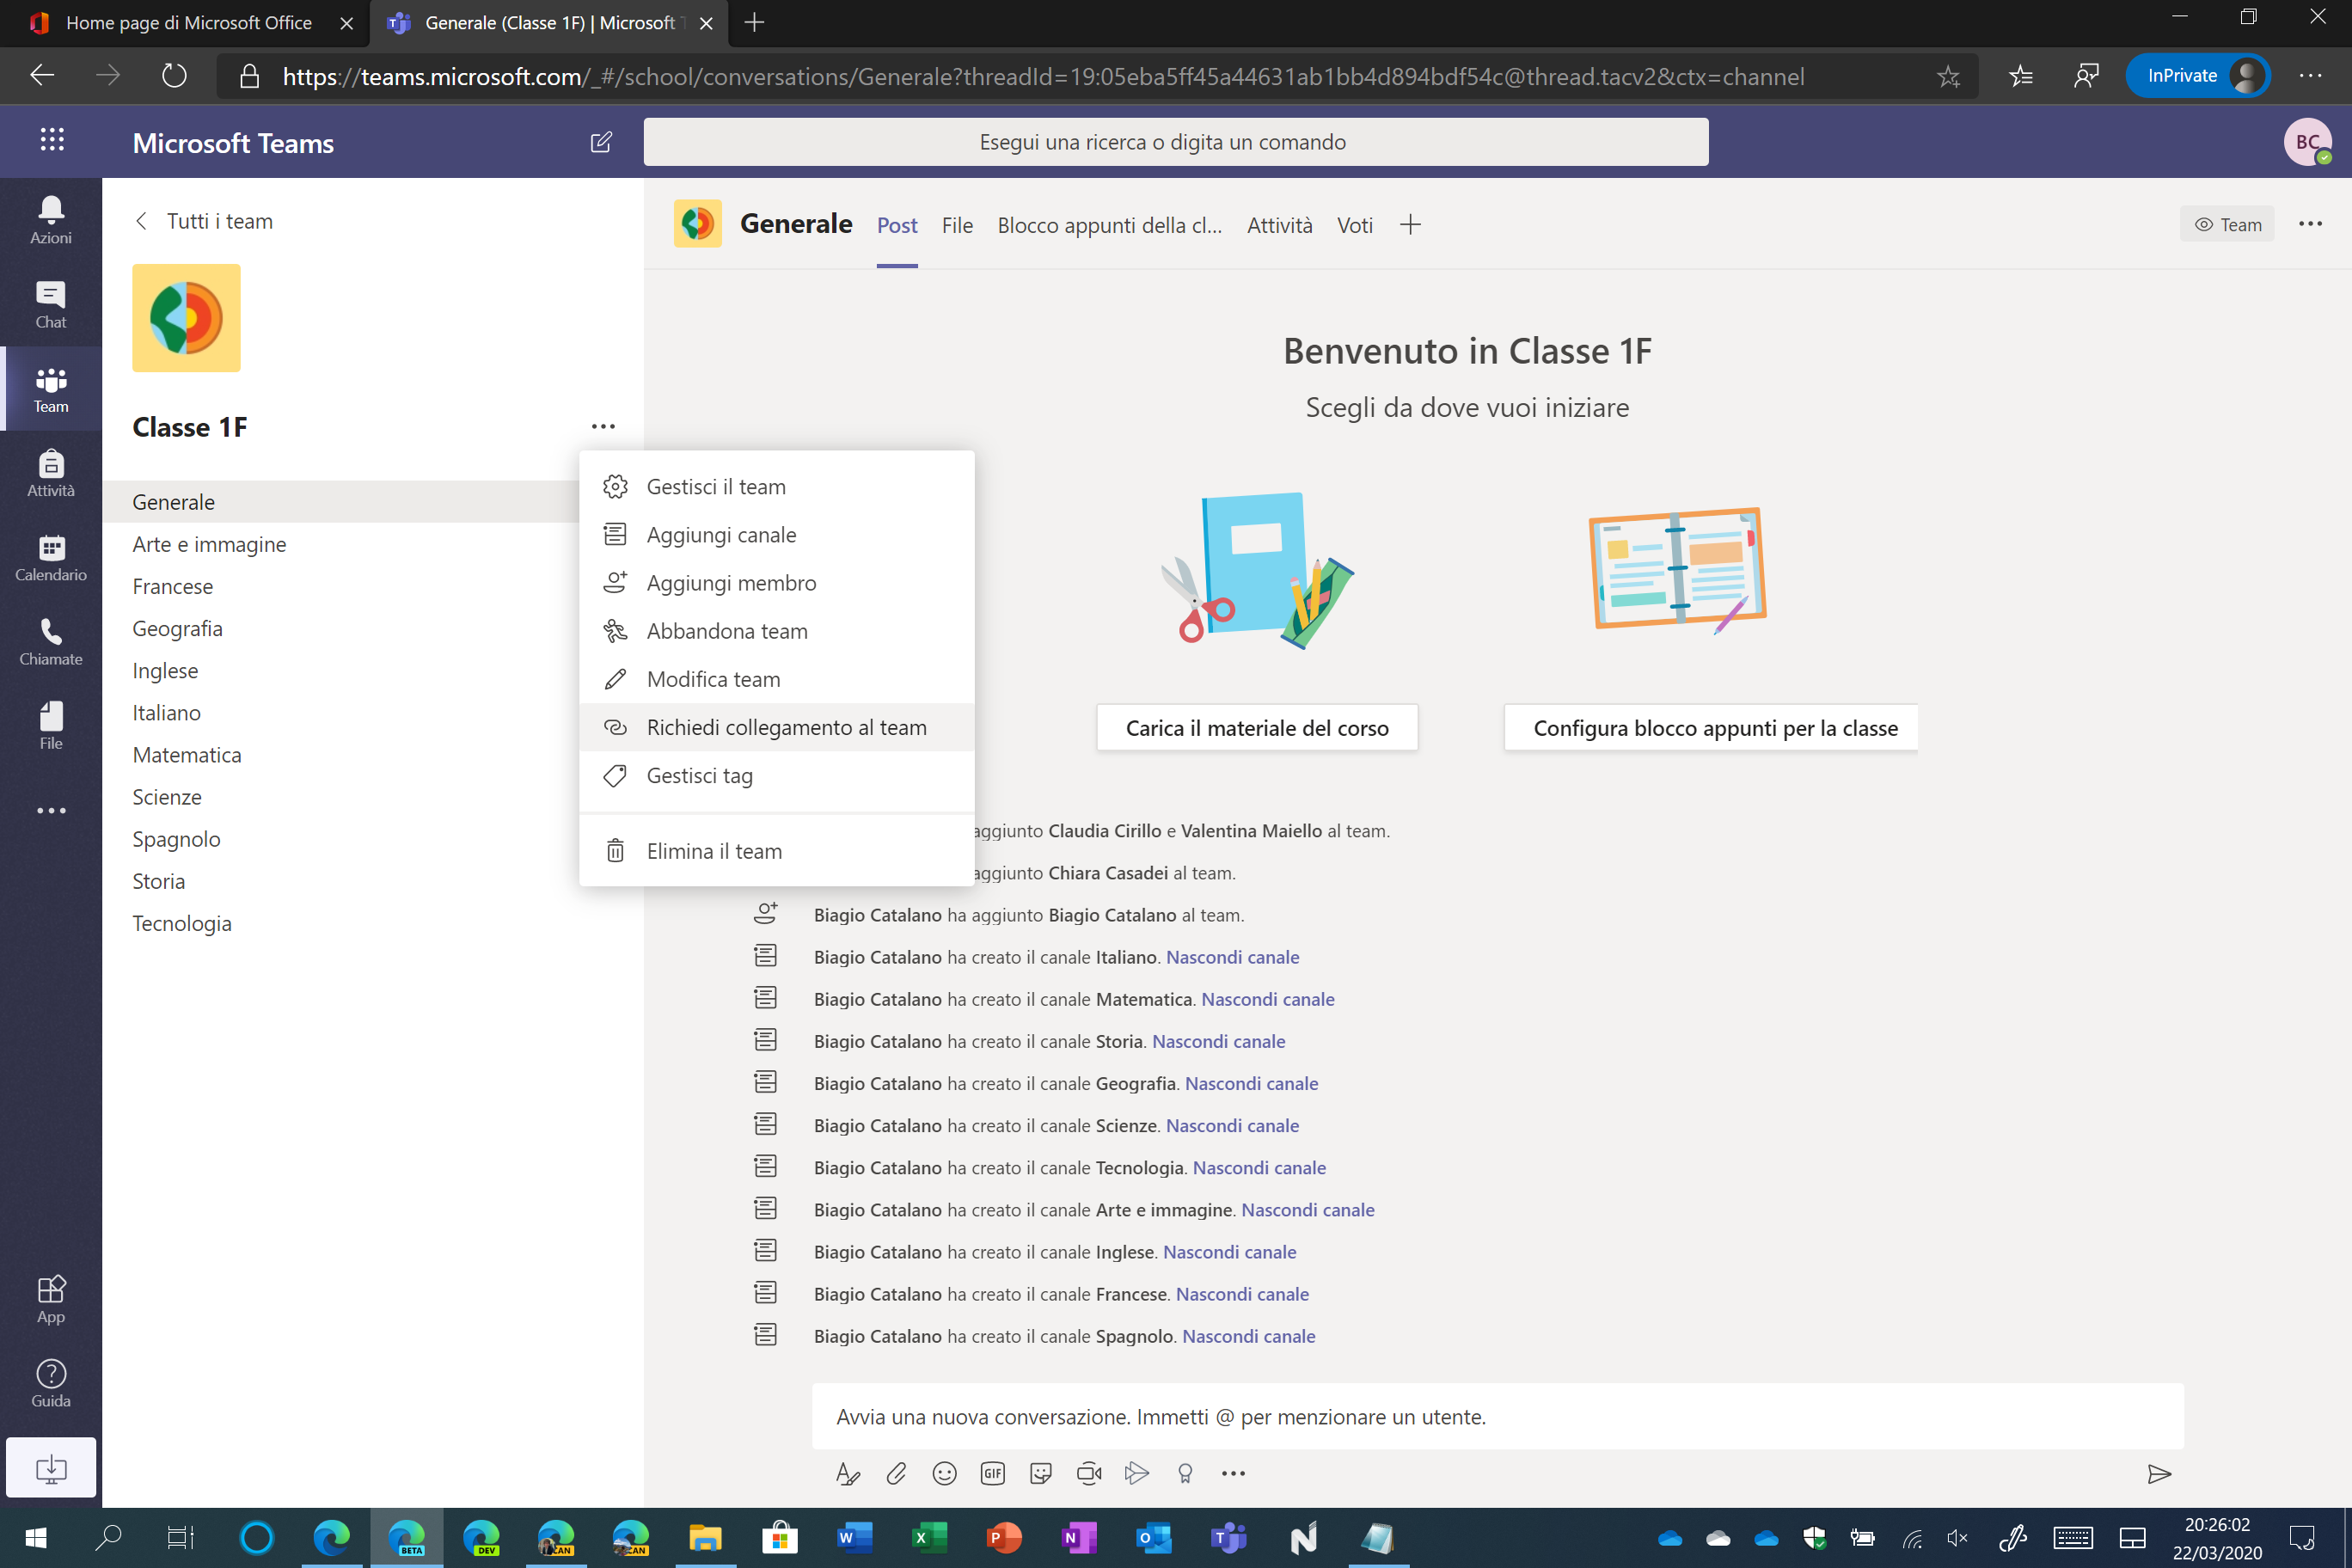Choose Aggiungi membro from menu
Screen dimensions: 2352x1568
pyautogui.click(x=776, y=582)
